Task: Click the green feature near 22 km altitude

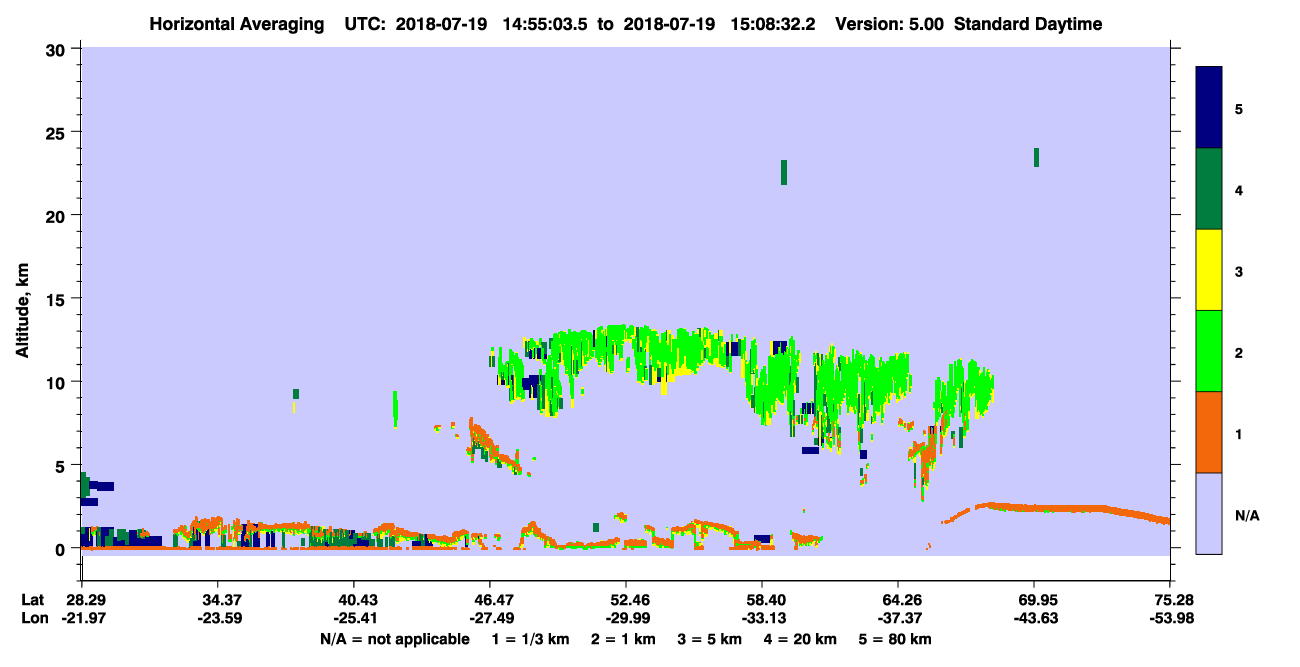Action: point(784,172)
